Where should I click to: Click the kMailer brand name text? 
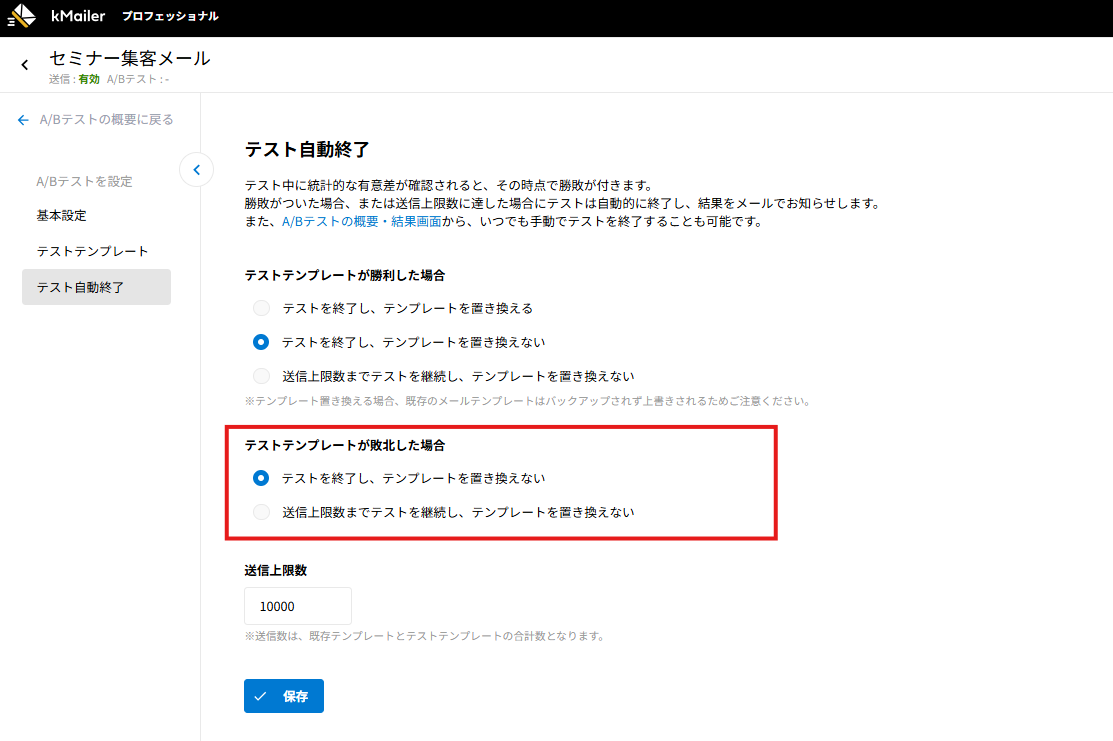[x=78, y=17]
